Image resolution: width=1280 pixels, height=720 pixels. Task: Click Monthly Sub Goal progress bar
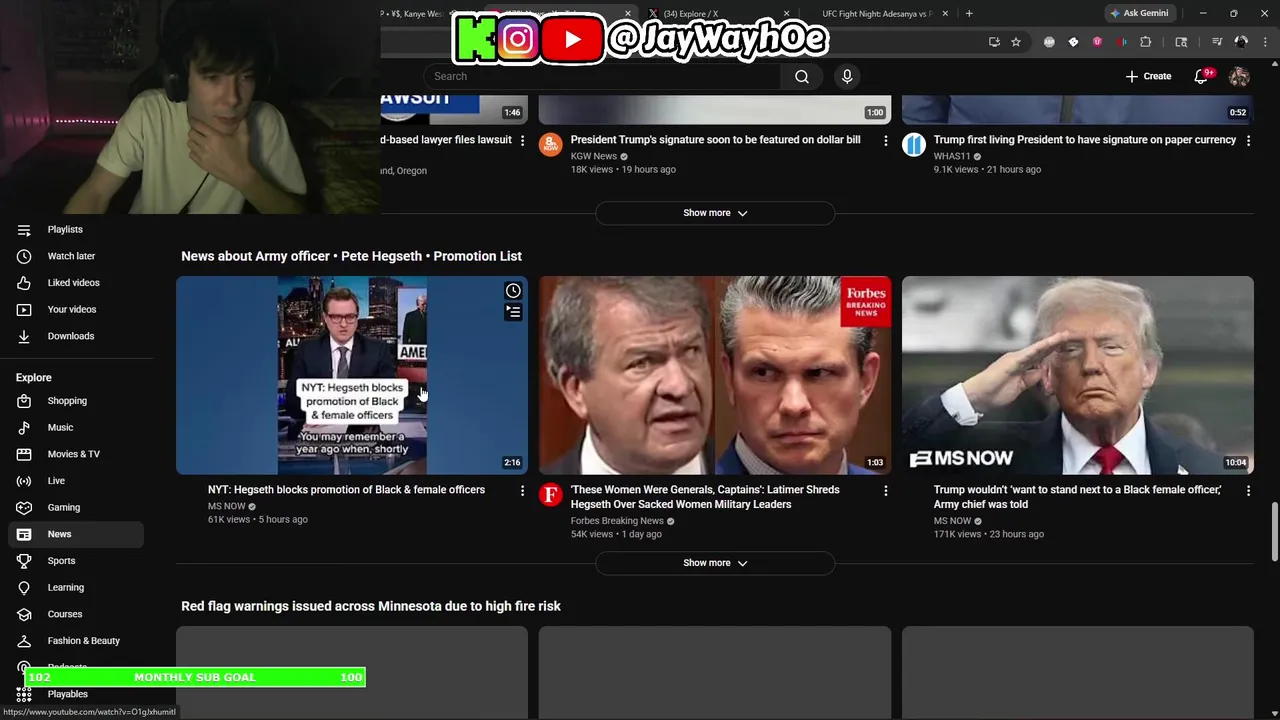point(195,677)
